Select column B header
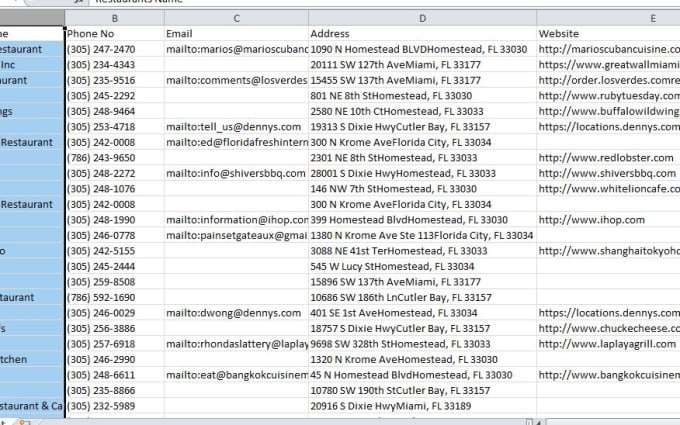Screen dimensions: 680x425 (x=114, y=18)
